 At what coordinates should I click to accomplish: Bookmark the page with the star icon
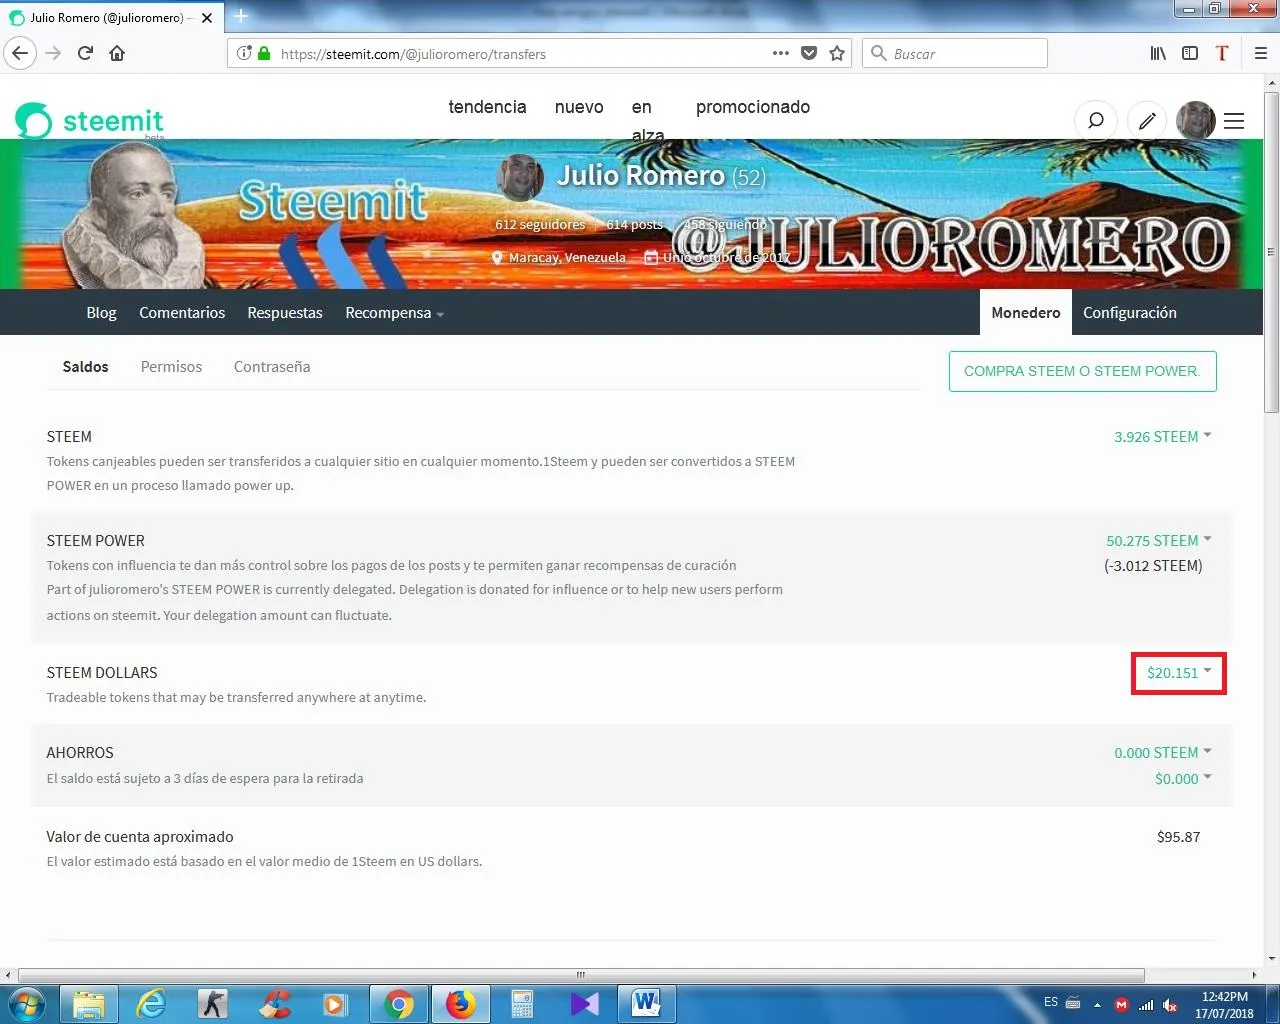[x=837, y=53]
